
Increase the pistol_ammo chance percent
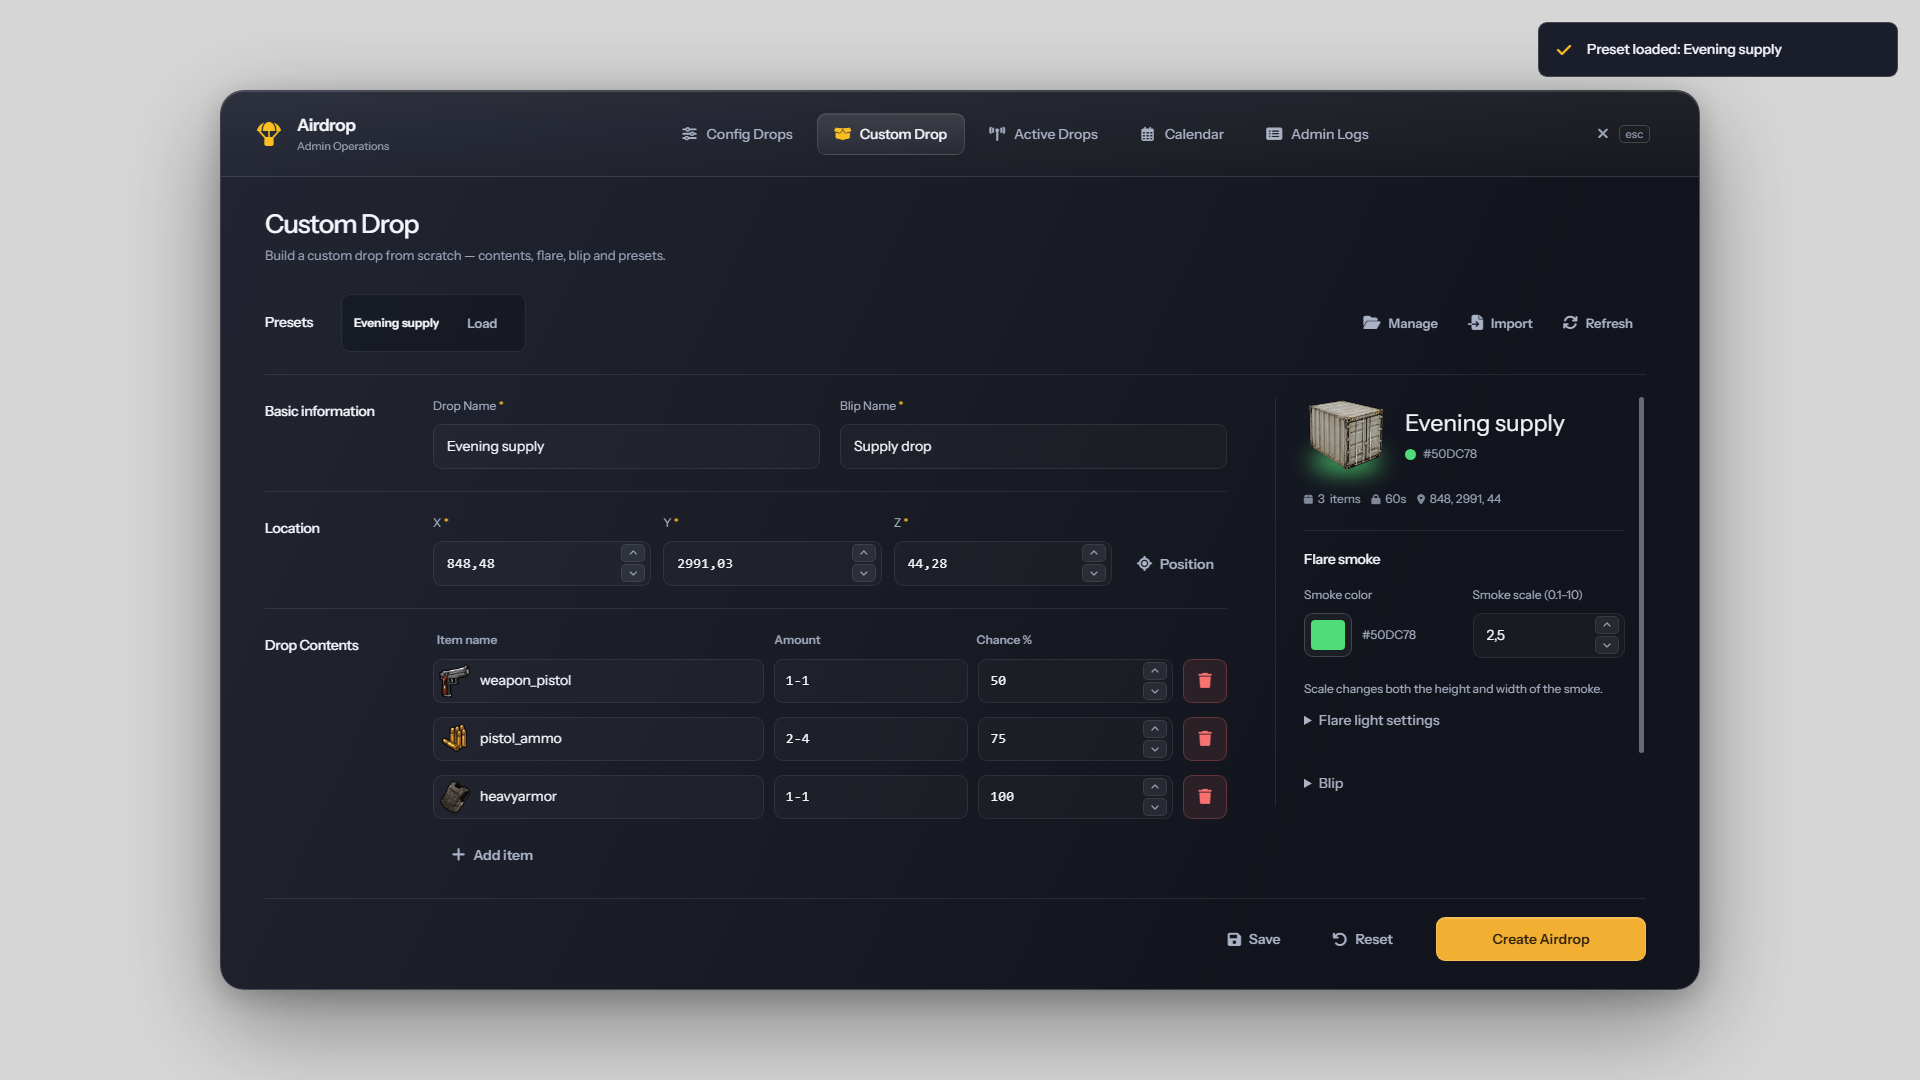coord(1155,729)
